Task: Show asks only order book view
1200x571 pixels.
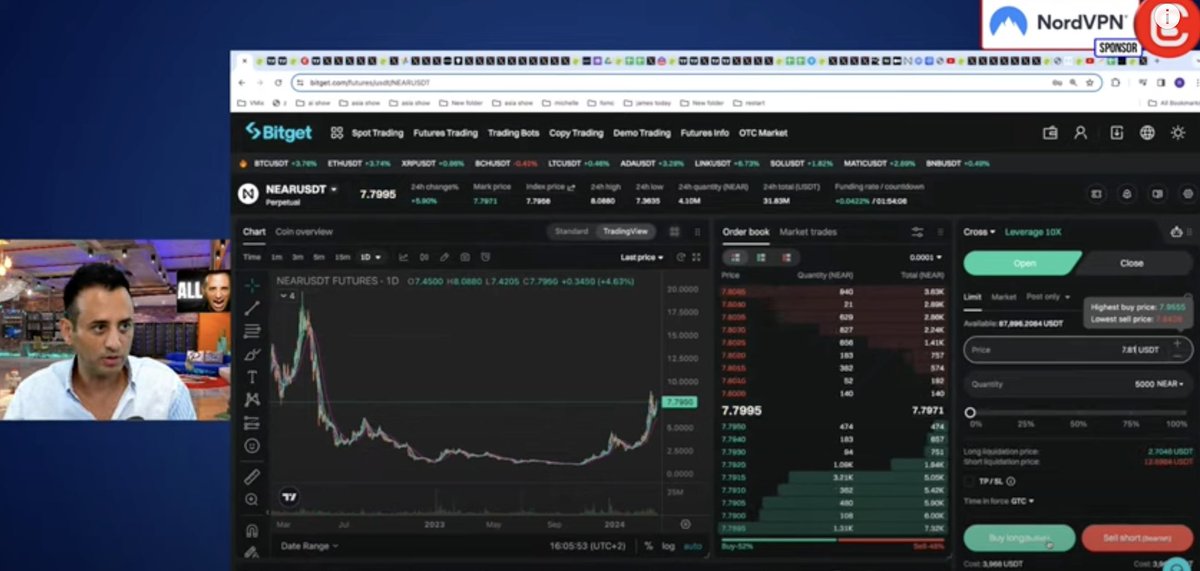Action: point(786,257)
